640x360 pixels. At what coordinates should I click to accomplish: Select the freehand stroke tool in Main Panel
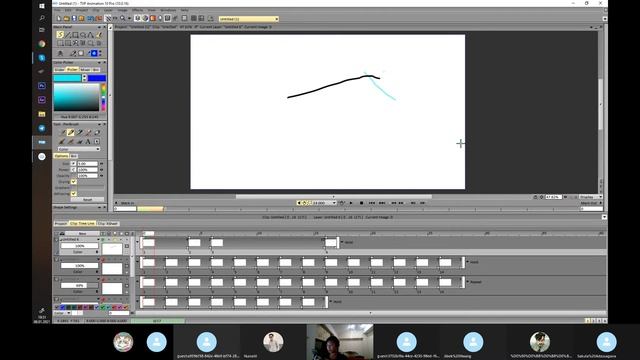click(x=60, y=35)
